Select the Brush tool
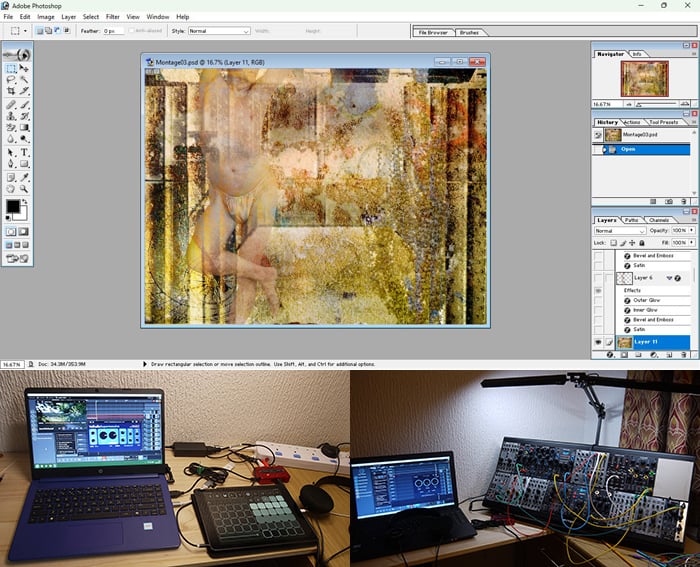Image resolution: width=700 pixels, height=567 pixels. click(24, 105)
